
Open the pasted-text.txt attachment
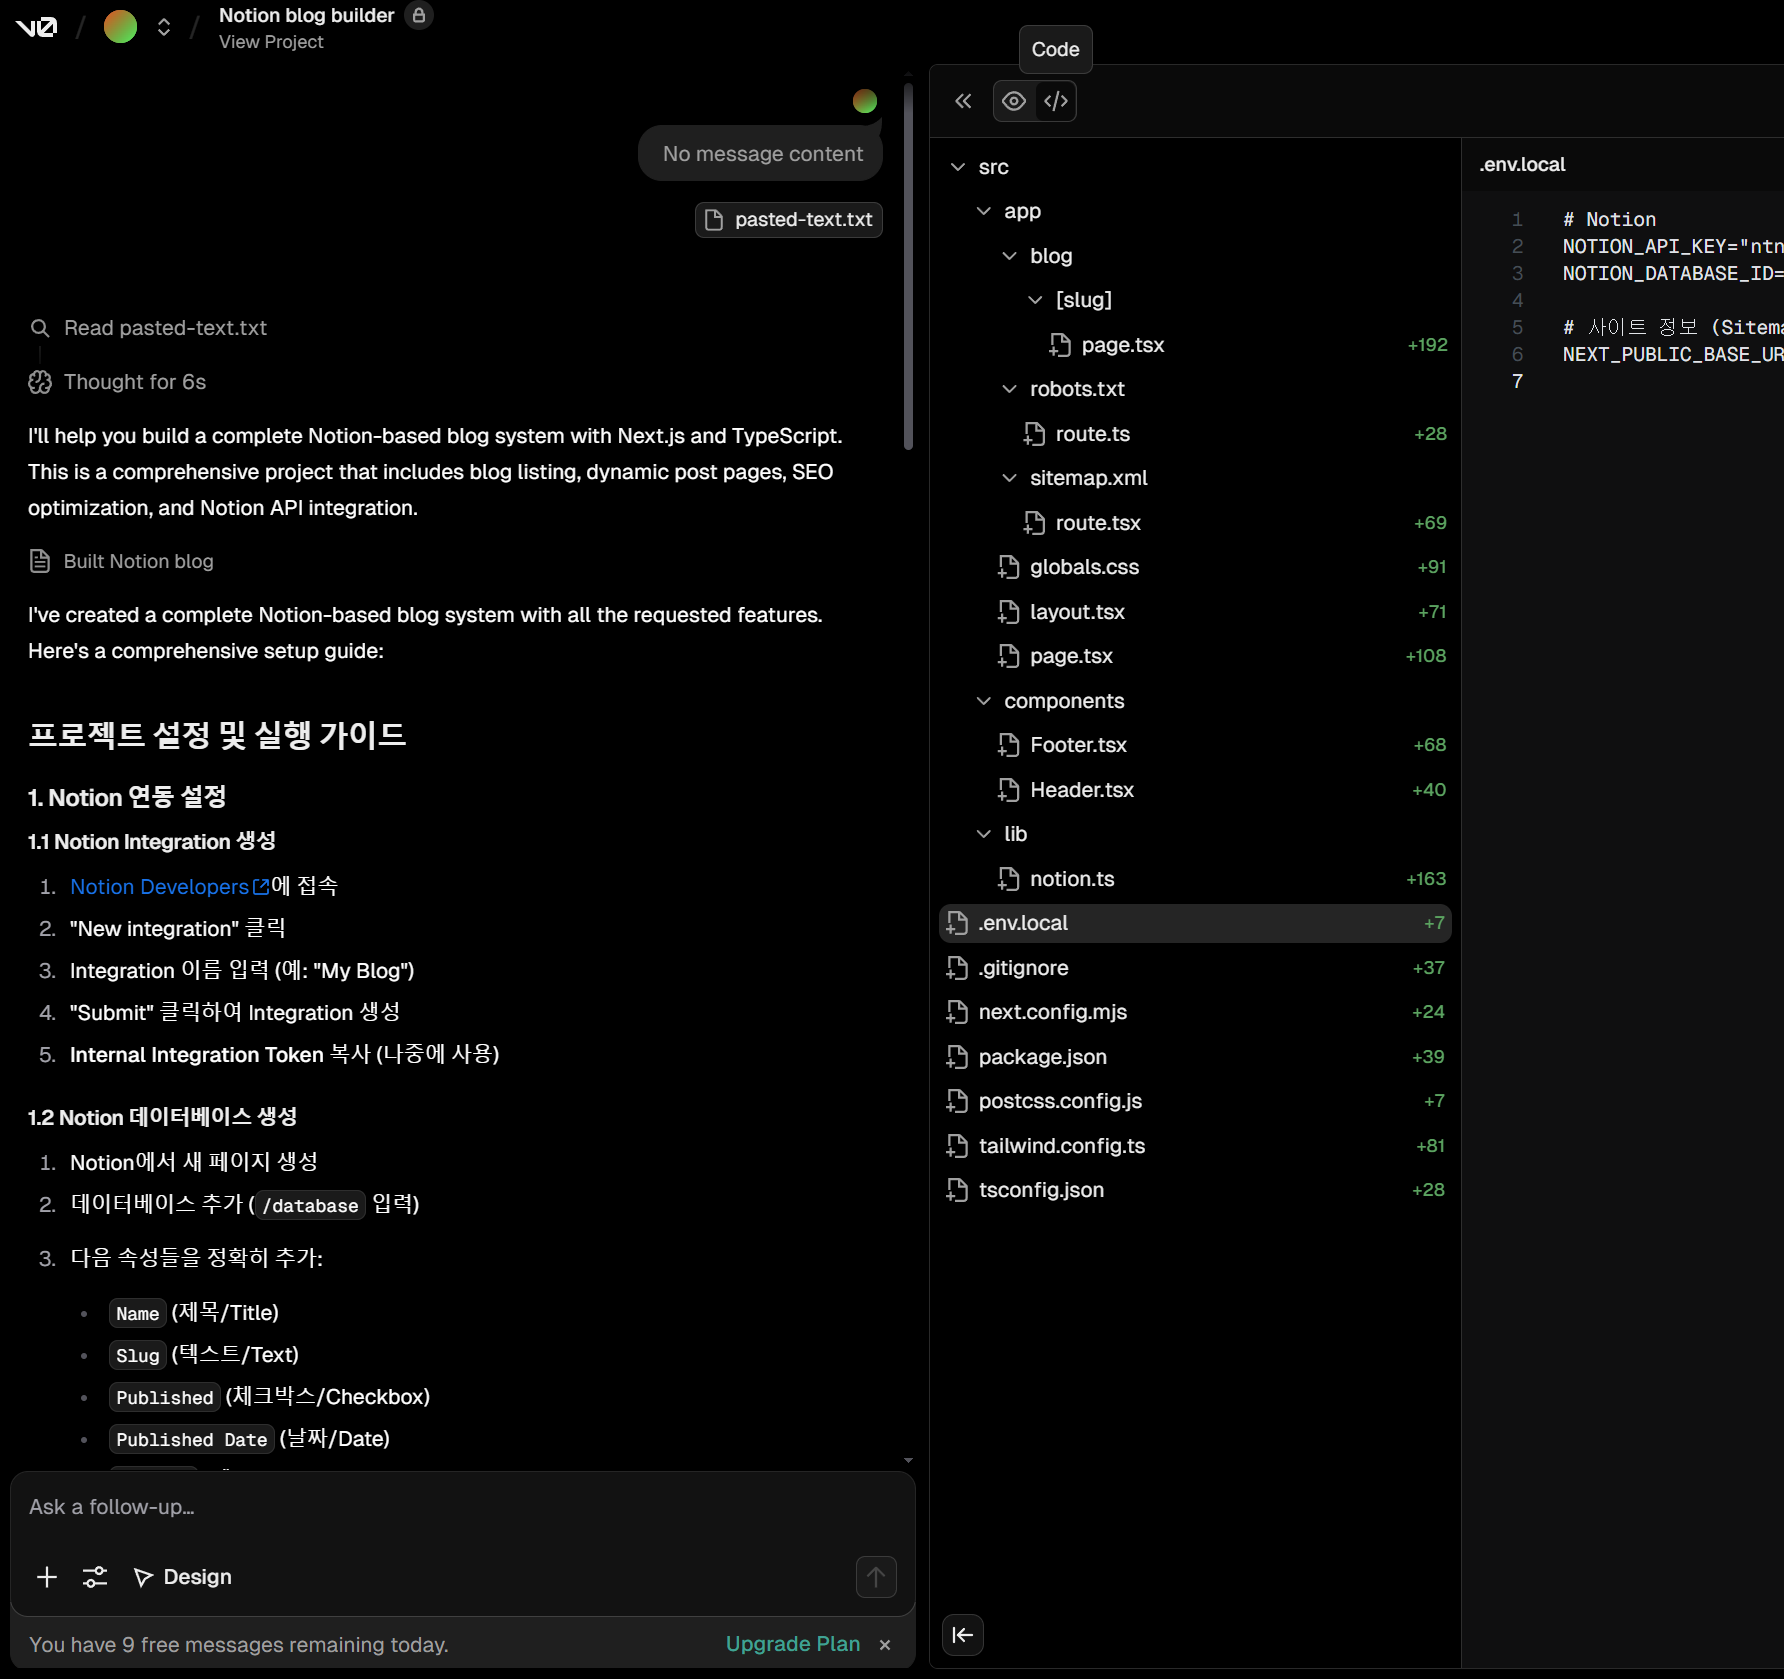[789, 220]
